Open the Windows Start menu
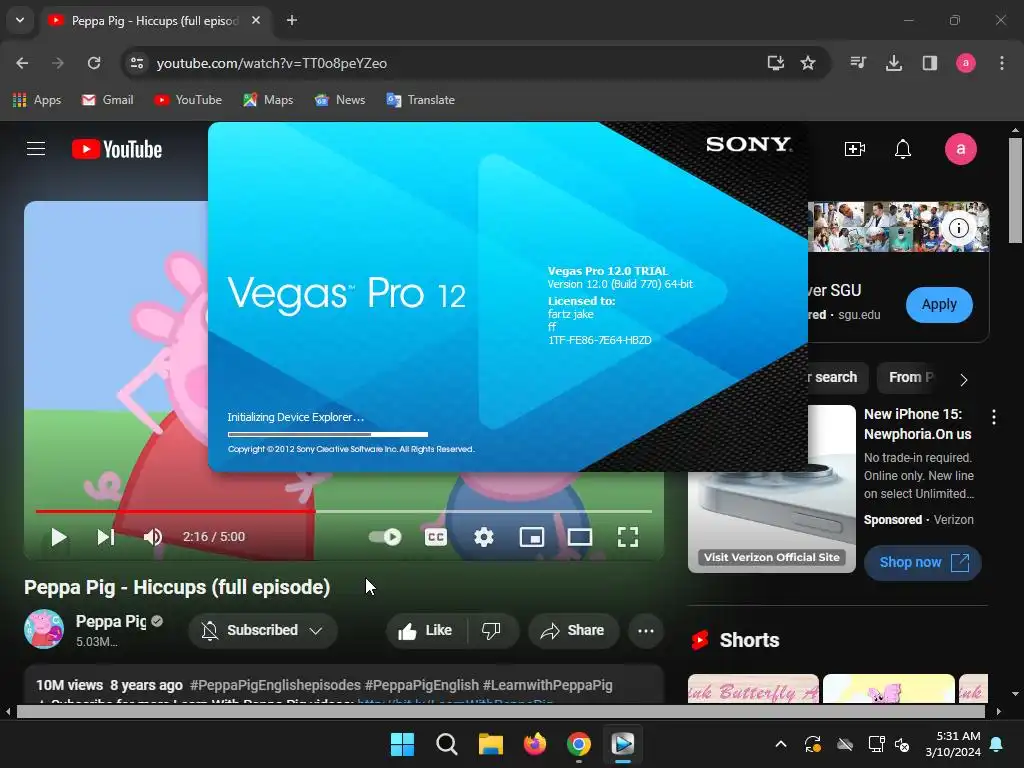 (x=402, y=744)
